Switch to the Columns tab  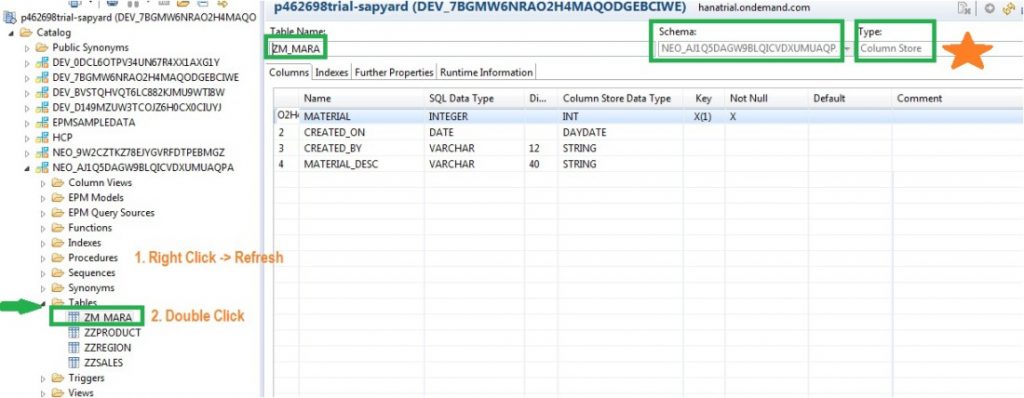tap(289, 73)
